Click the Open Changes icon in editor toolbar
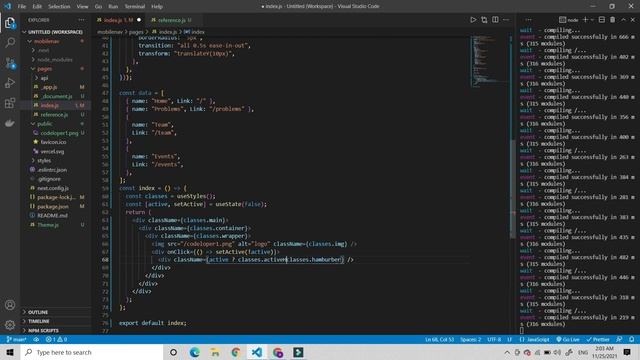The image size is (640, 360). [484, 20]
